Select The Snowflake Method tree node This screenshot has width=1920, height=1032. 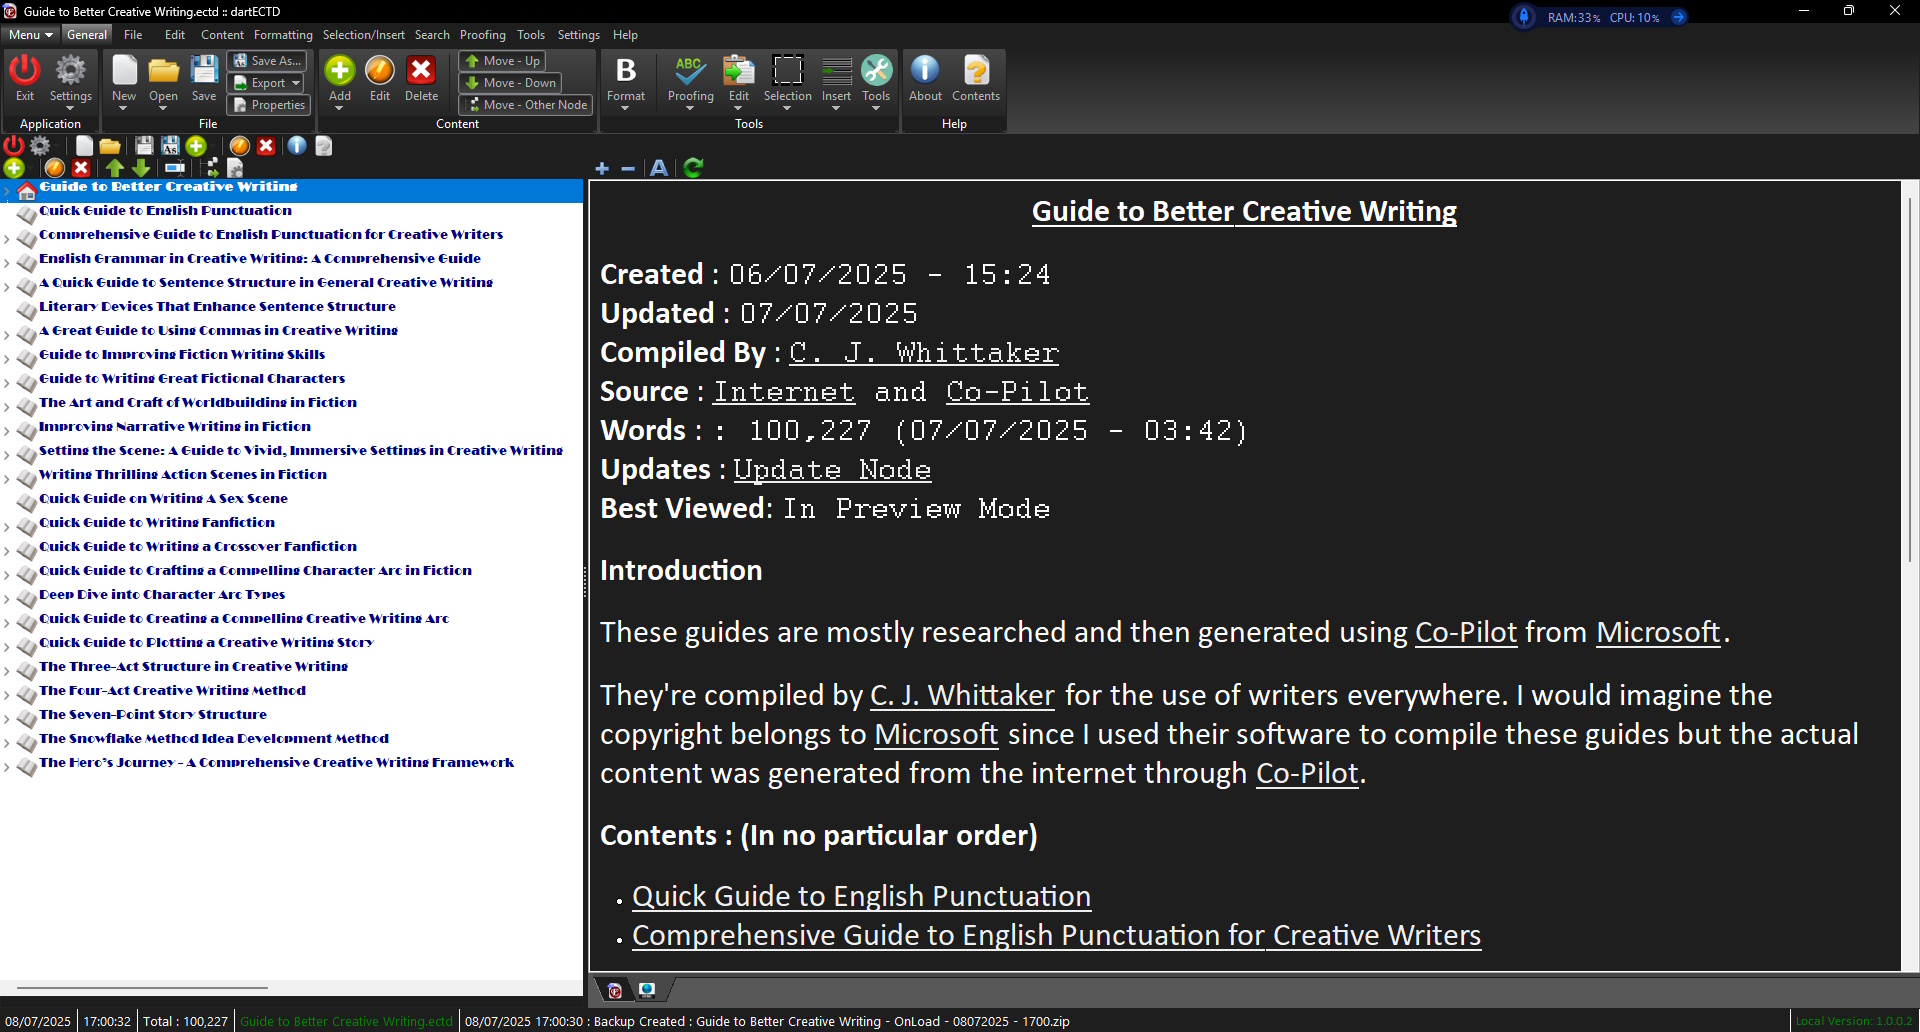pyautogui.click(x=214, y=739)
